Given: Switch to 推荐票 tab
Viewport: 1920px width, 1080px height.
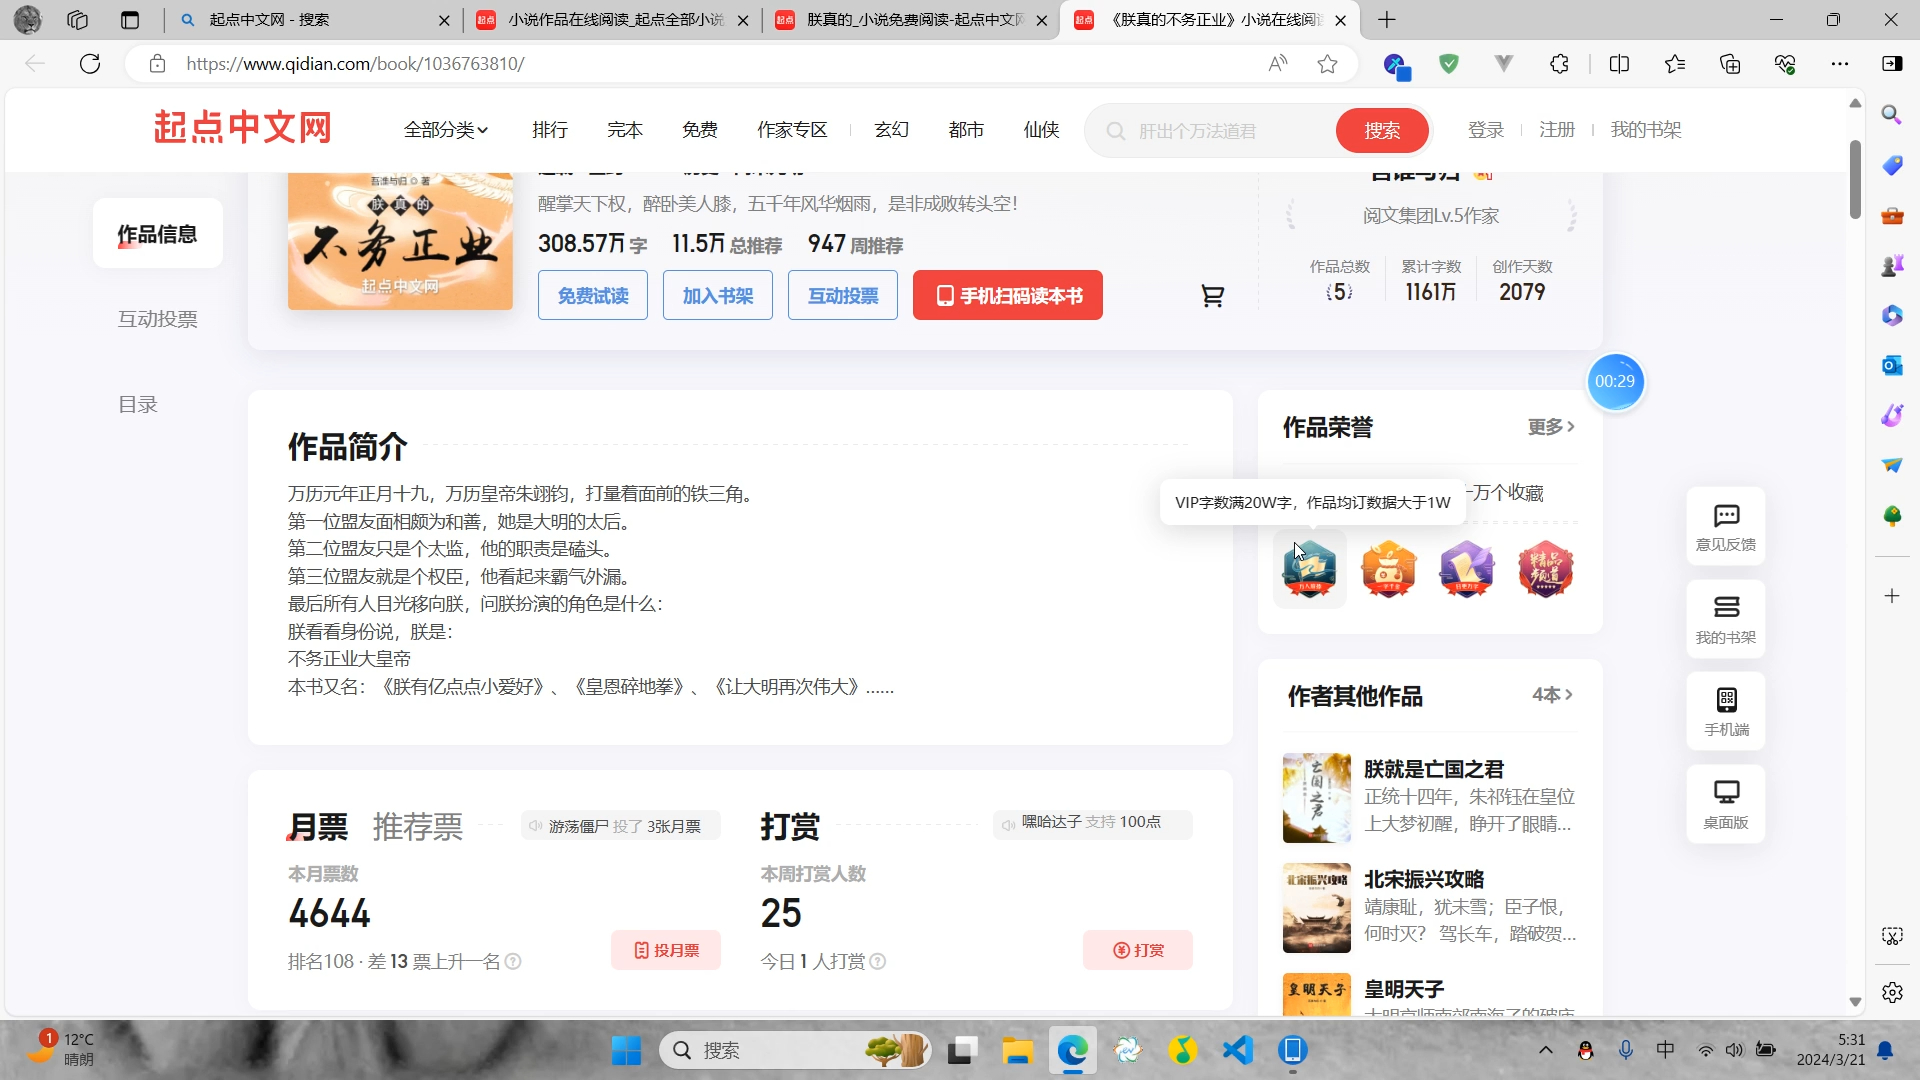Looking at the screenshot, I should [x=418, y=827].
